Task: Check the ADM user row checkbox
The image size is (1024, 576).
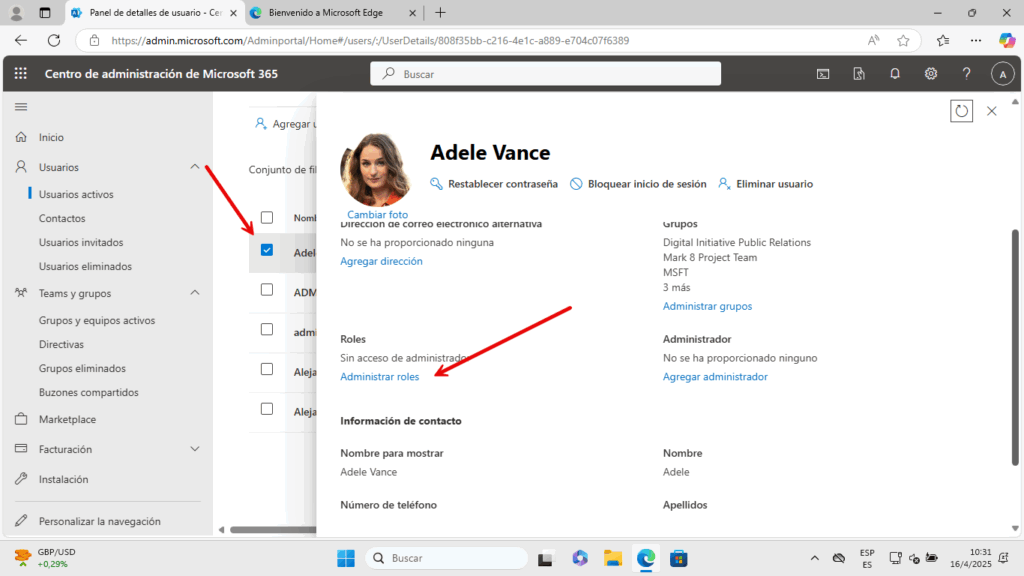Action: (x=267, y=289)
